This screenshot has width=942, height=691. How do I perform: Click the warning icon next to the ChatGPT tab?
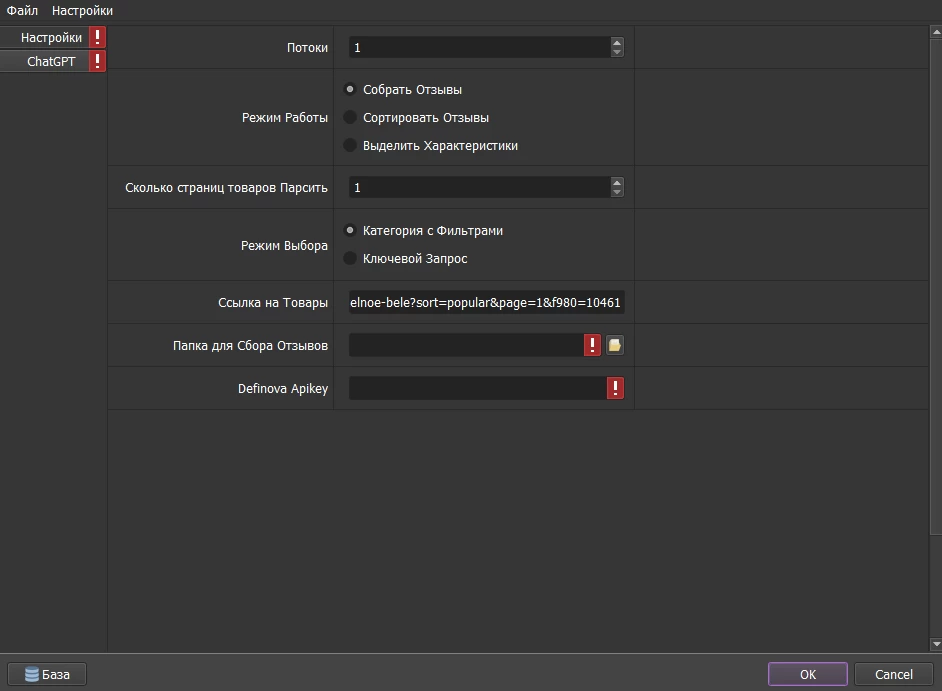tap(97, 61)
